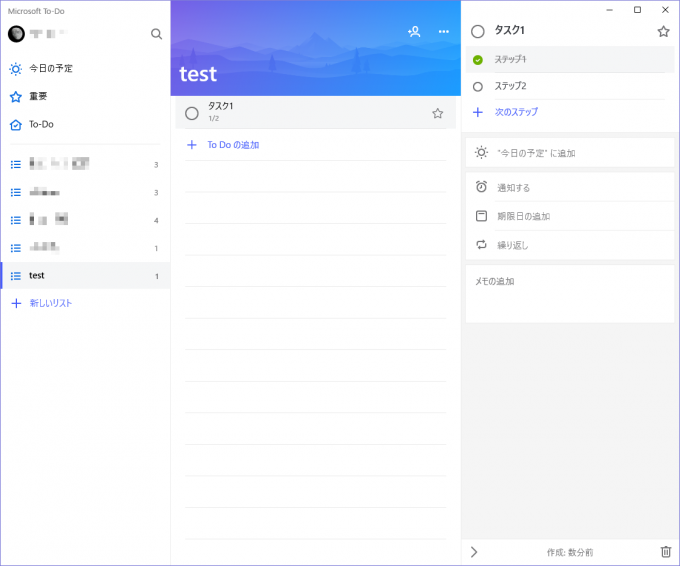
Task: Click the メモの追加 note field
Action: 569,294
